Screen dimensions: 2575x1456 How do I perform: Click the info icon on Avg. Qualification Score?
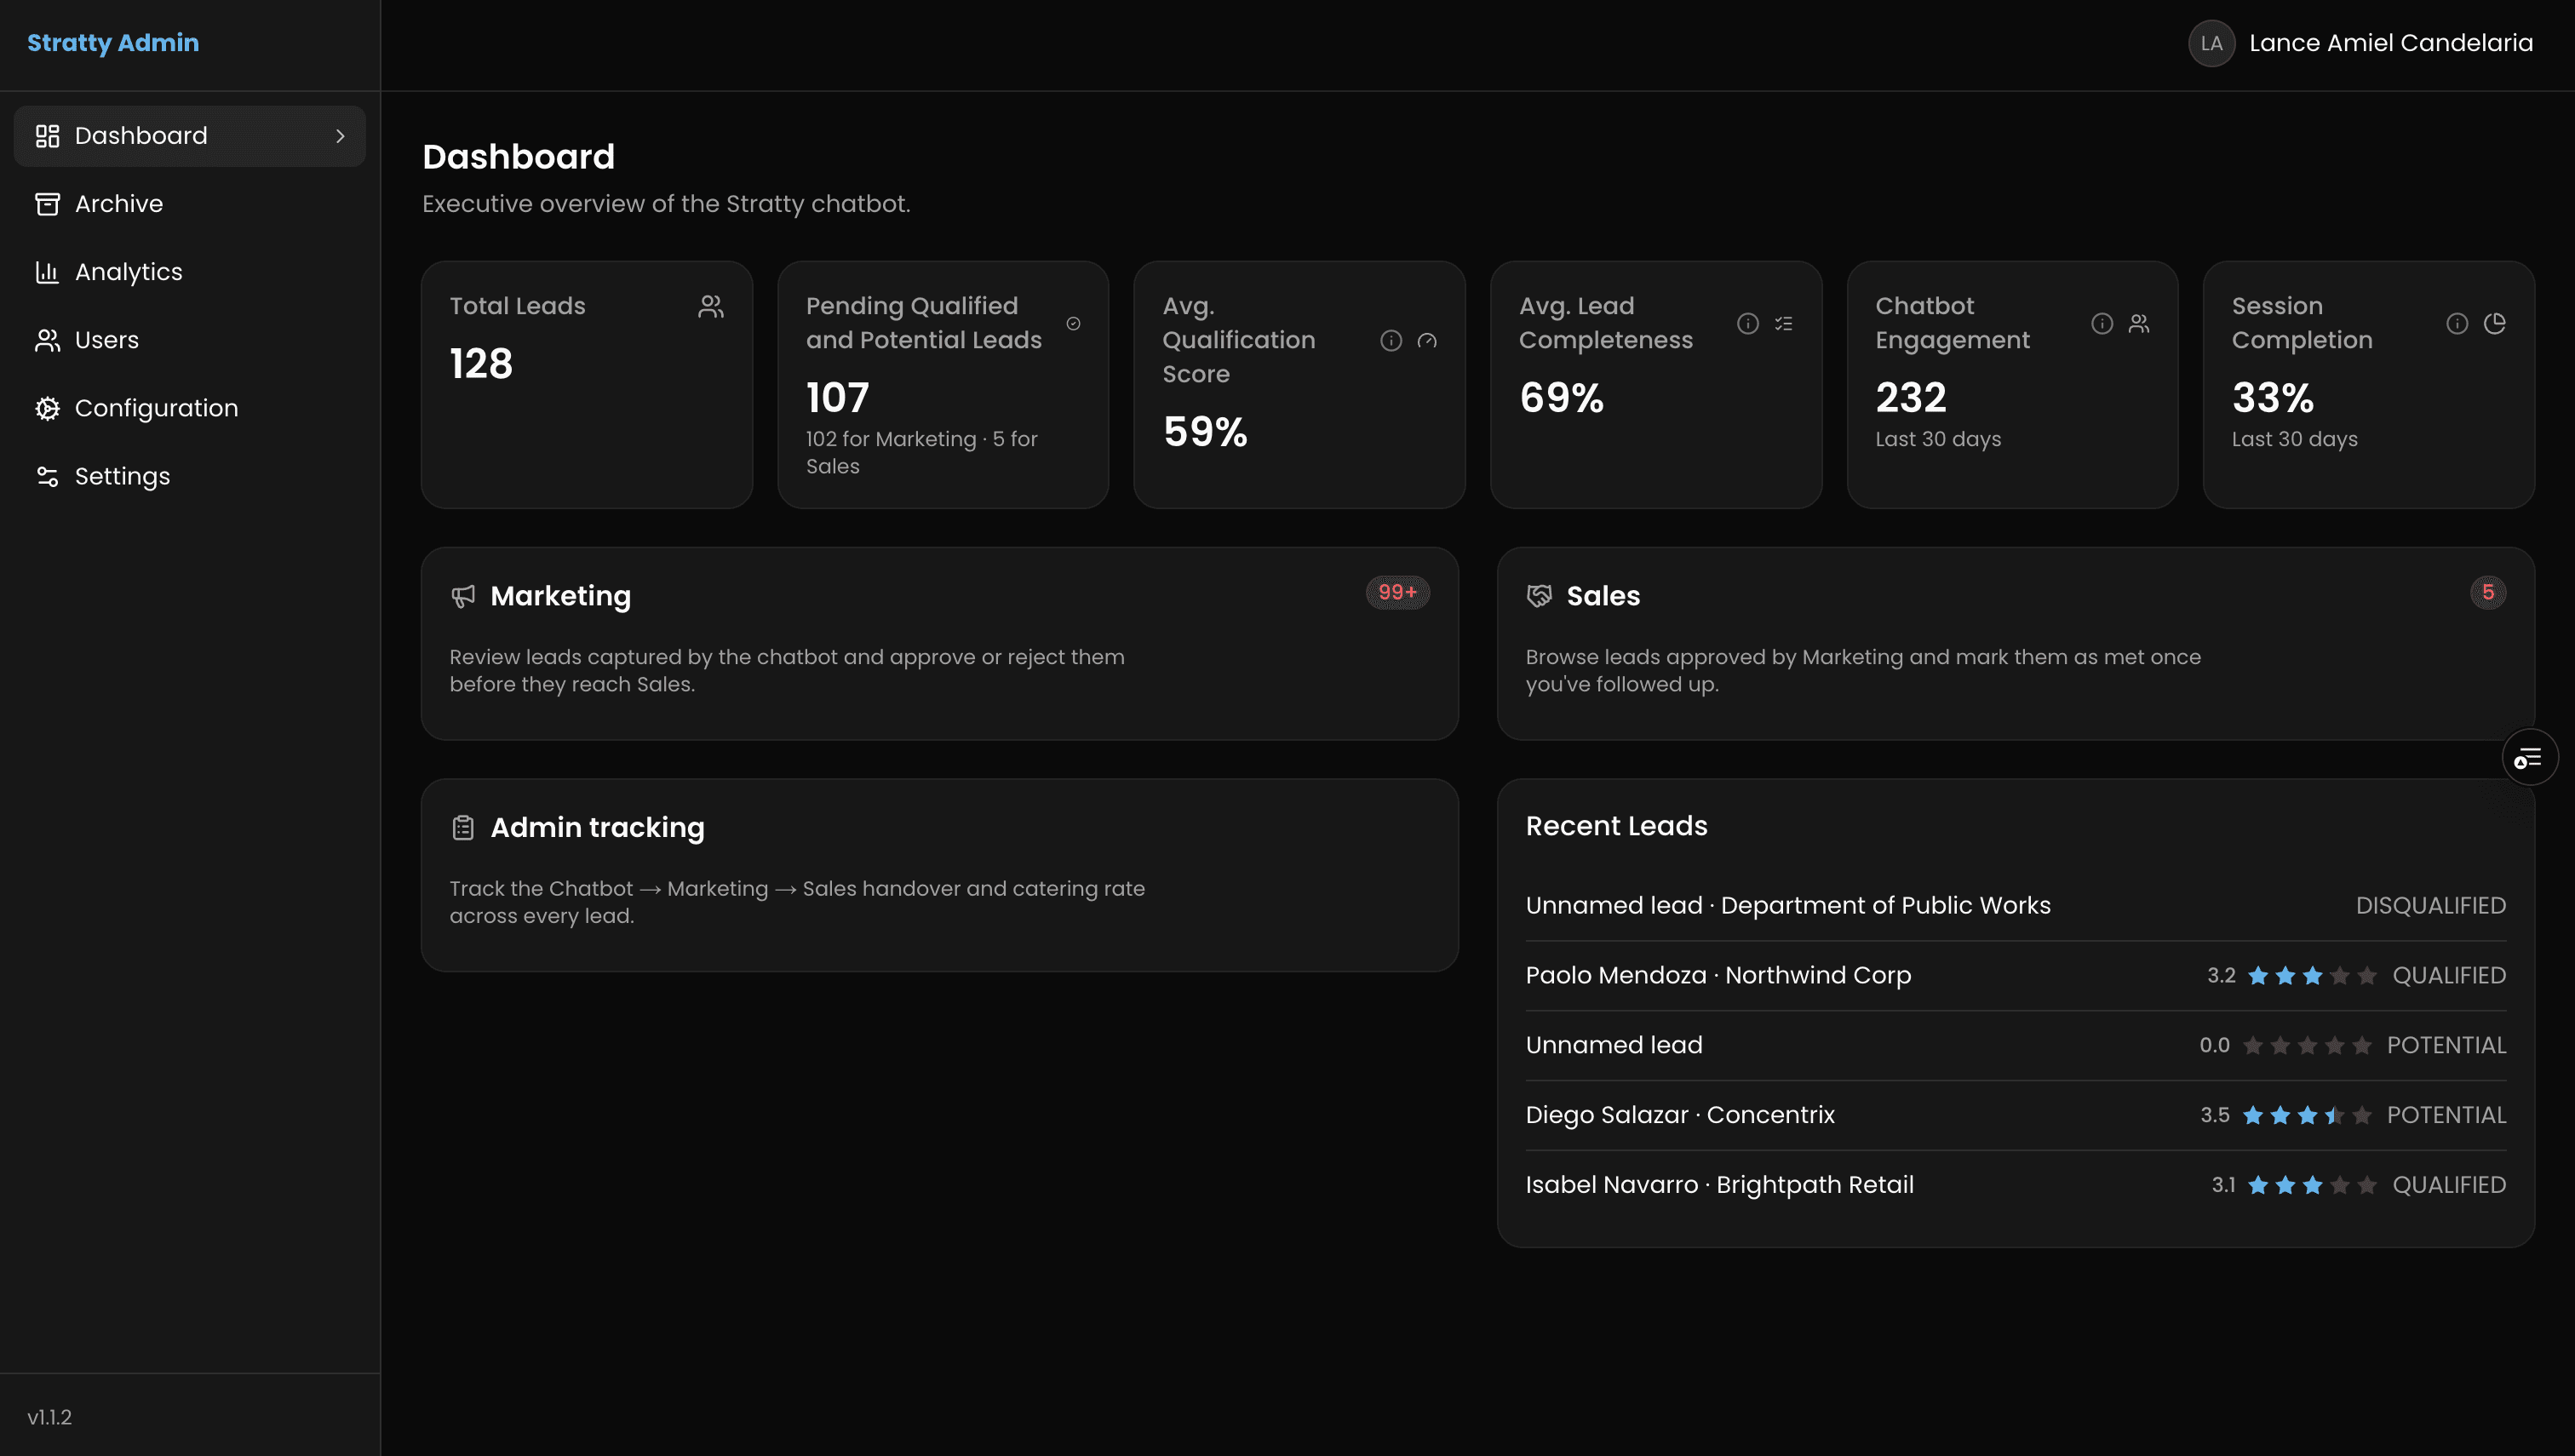[x=1391, y=340]
